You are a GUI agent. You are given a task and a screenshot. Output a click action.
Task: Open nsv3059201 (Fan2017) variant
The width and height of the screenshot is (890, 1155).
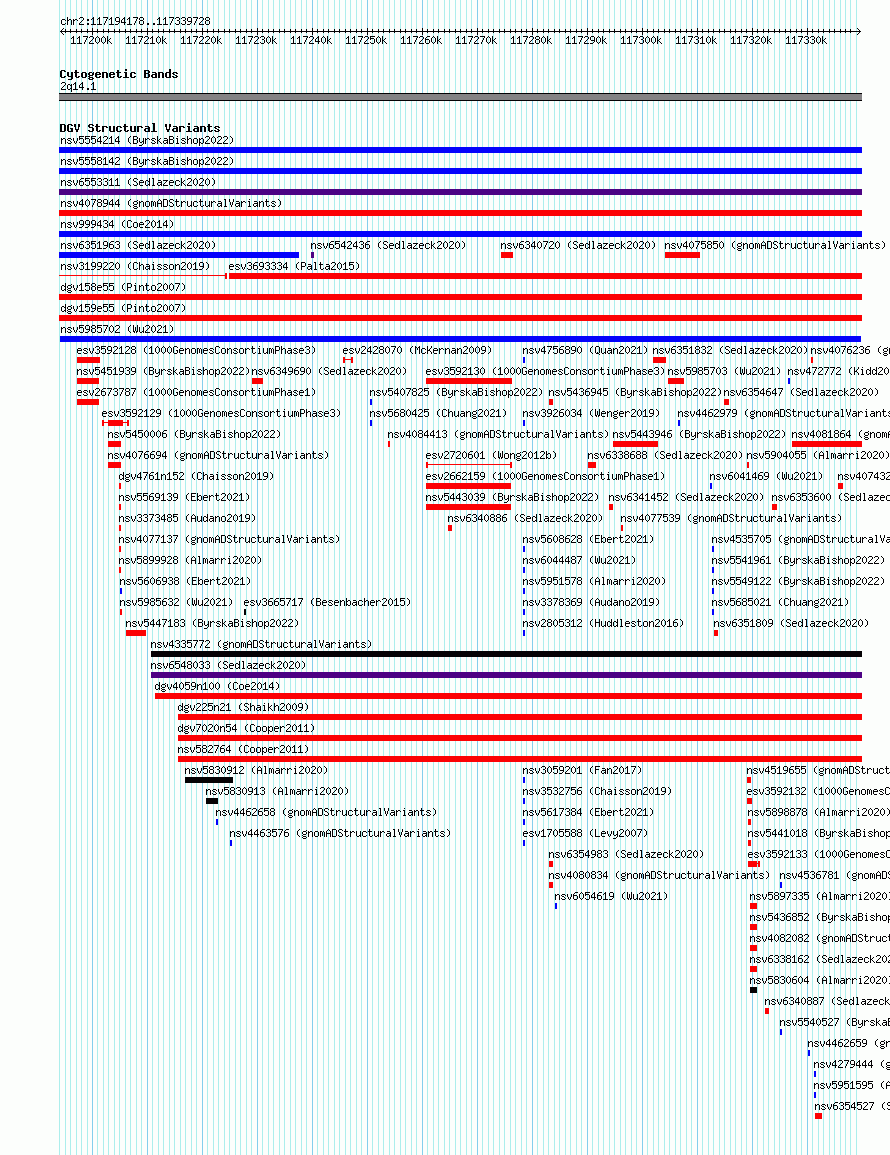[582, 770]
